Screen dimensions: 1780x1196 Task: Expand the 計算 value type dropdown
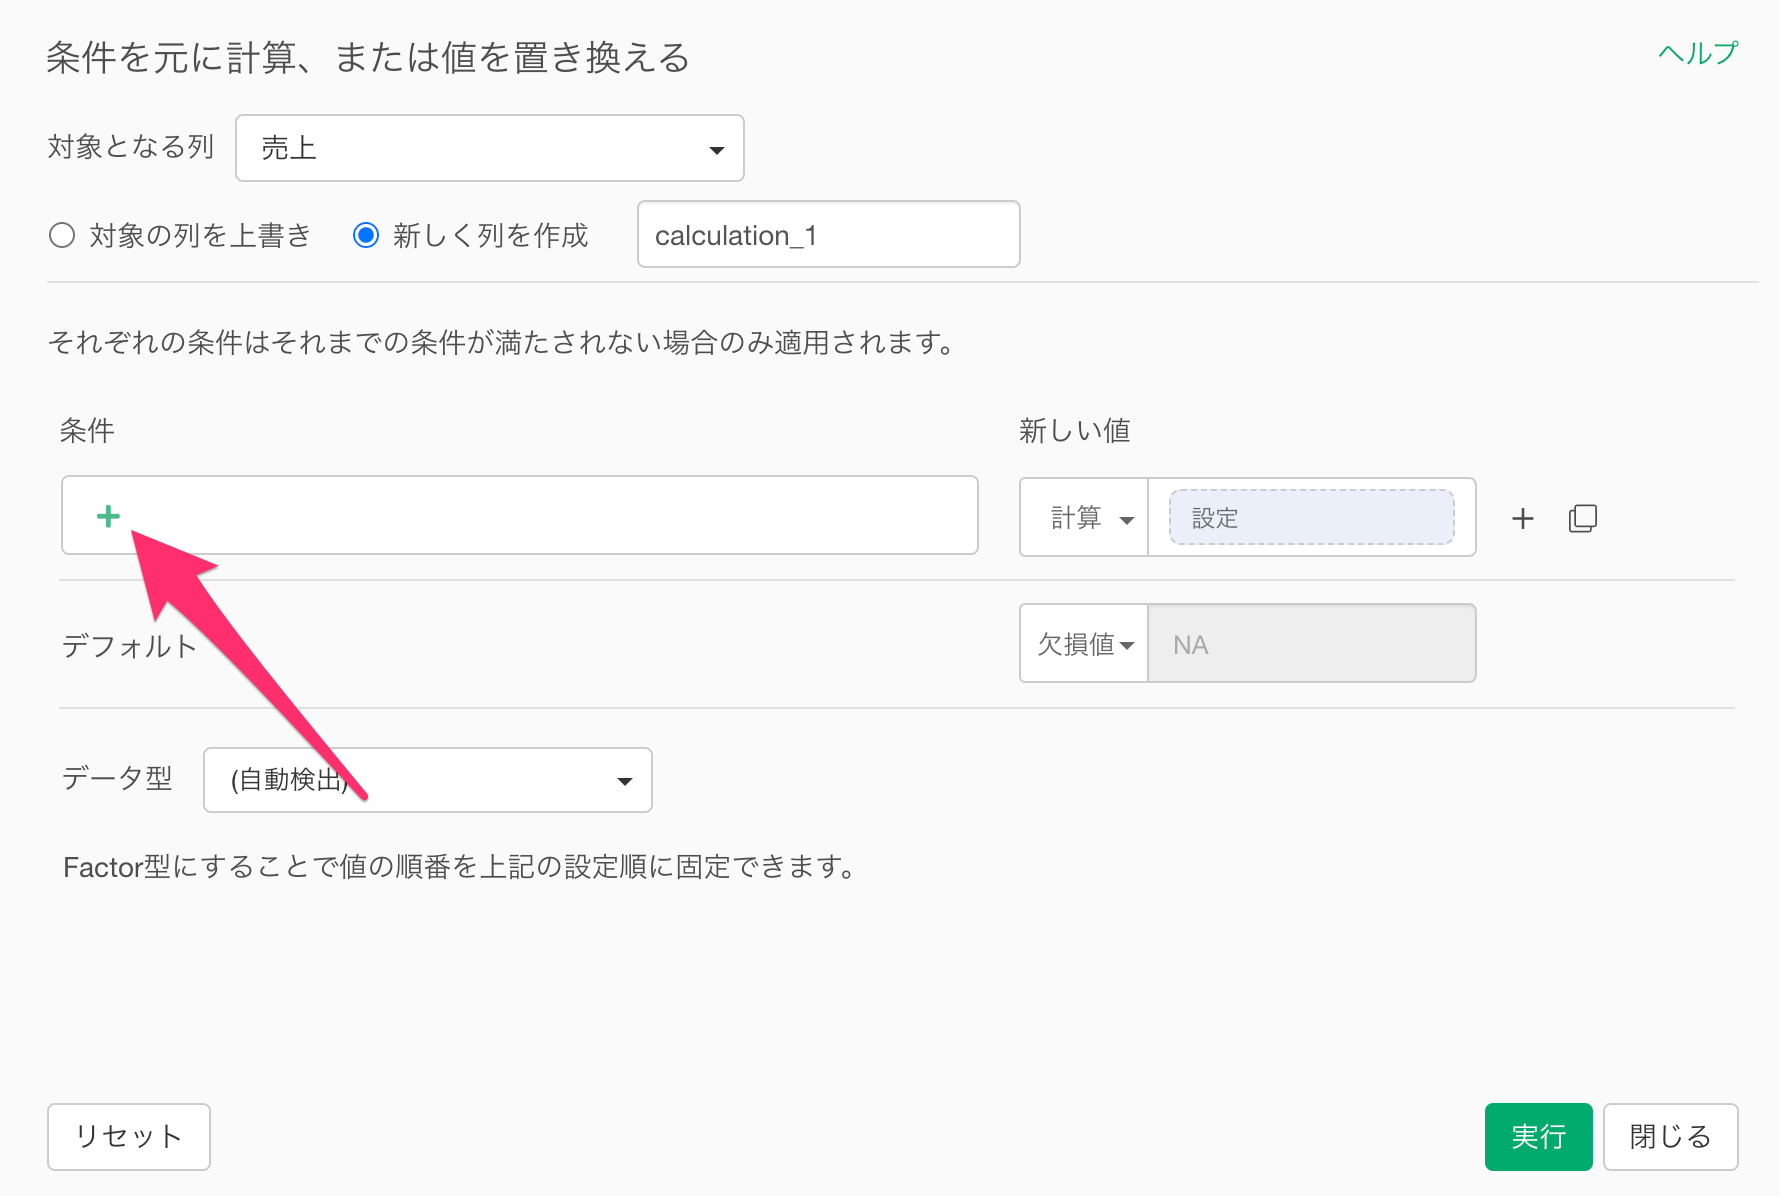(1084, 518)
